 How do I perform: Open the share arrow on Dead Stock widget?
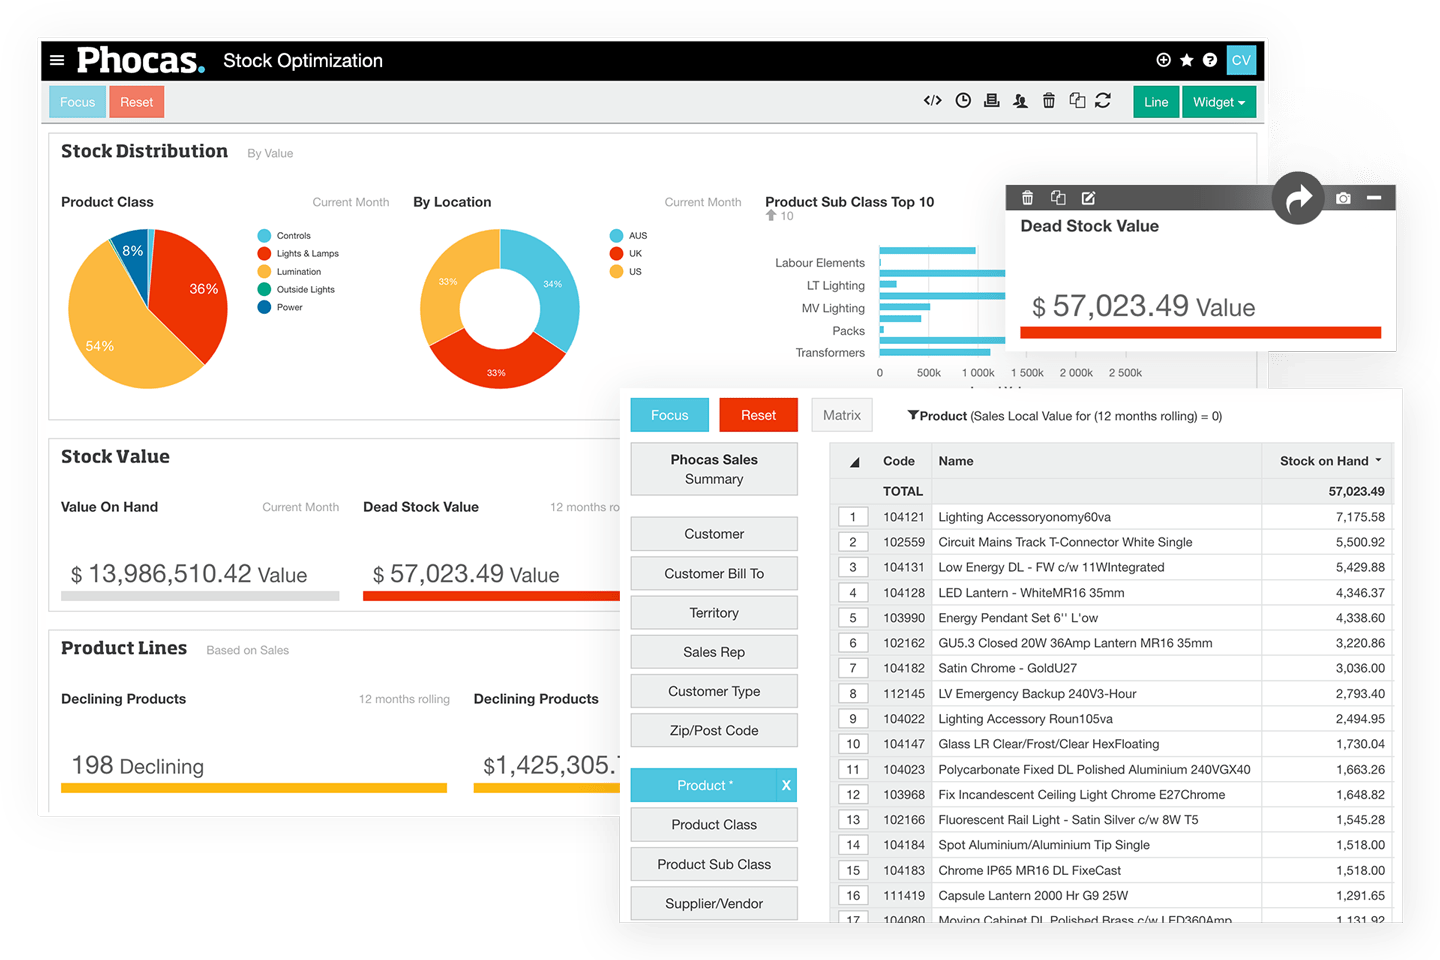point(1298,198)
